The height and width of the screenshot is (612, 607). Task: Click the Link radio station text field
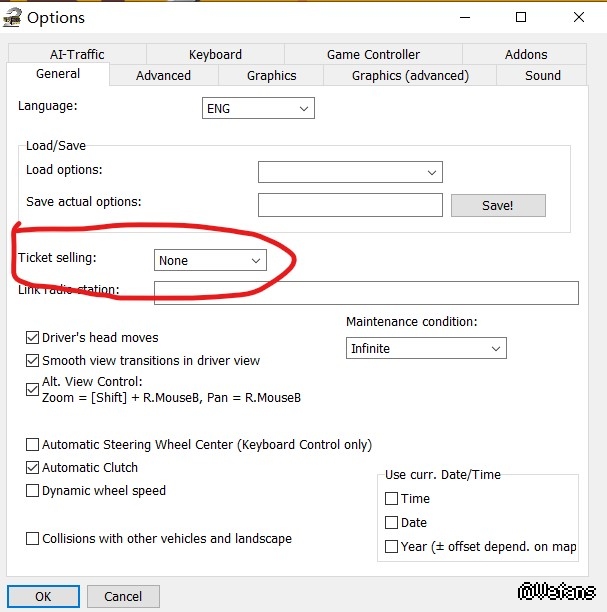click(x=366, y=292)
